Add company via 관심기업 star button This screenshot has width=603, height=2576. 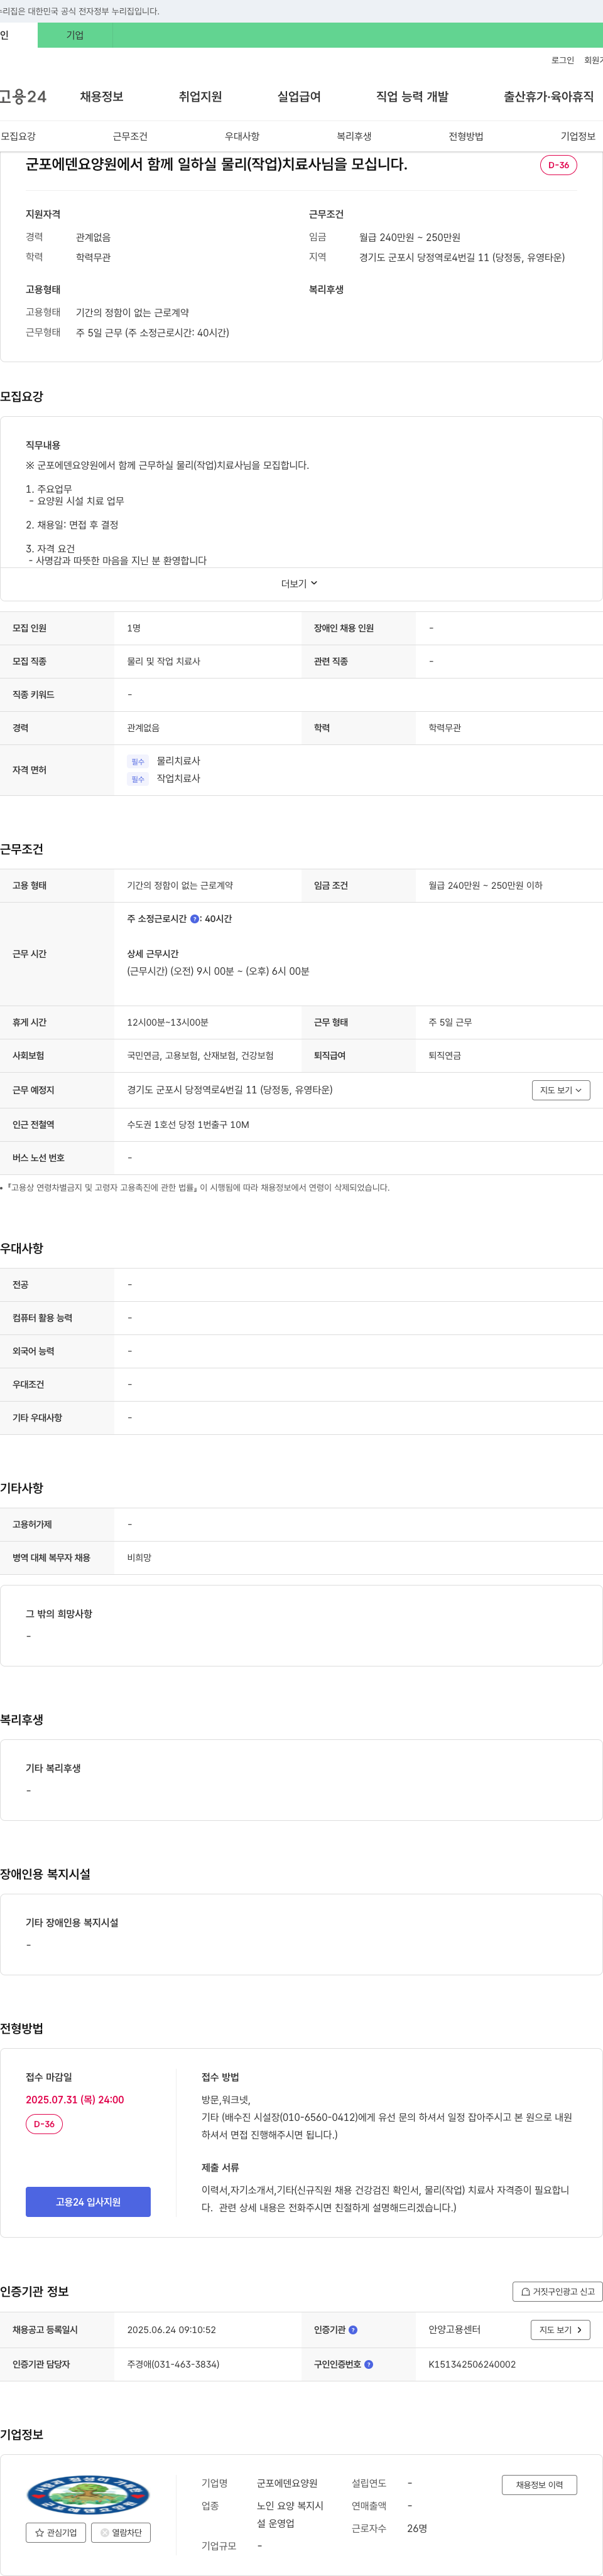coord(56,2532)
